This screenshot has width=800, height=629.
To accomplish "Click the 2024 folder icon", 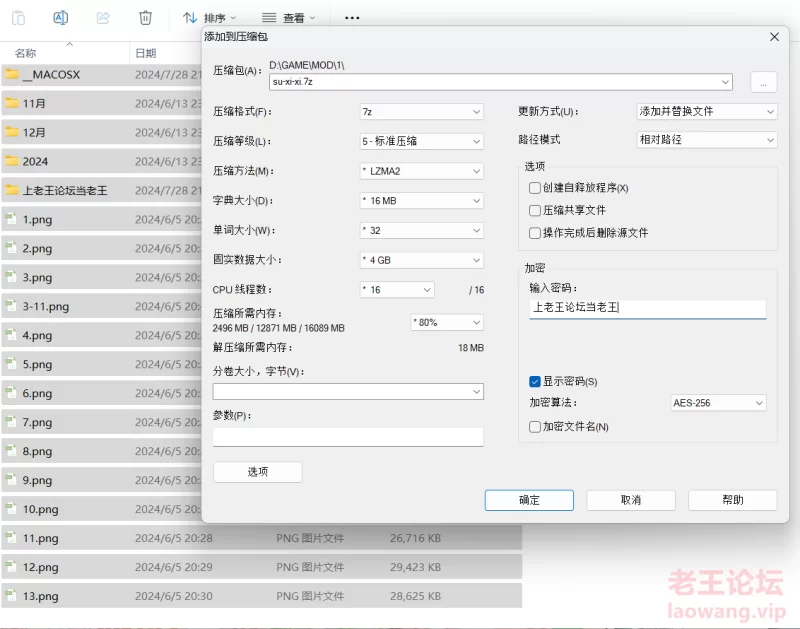I will tap(12, 161).
